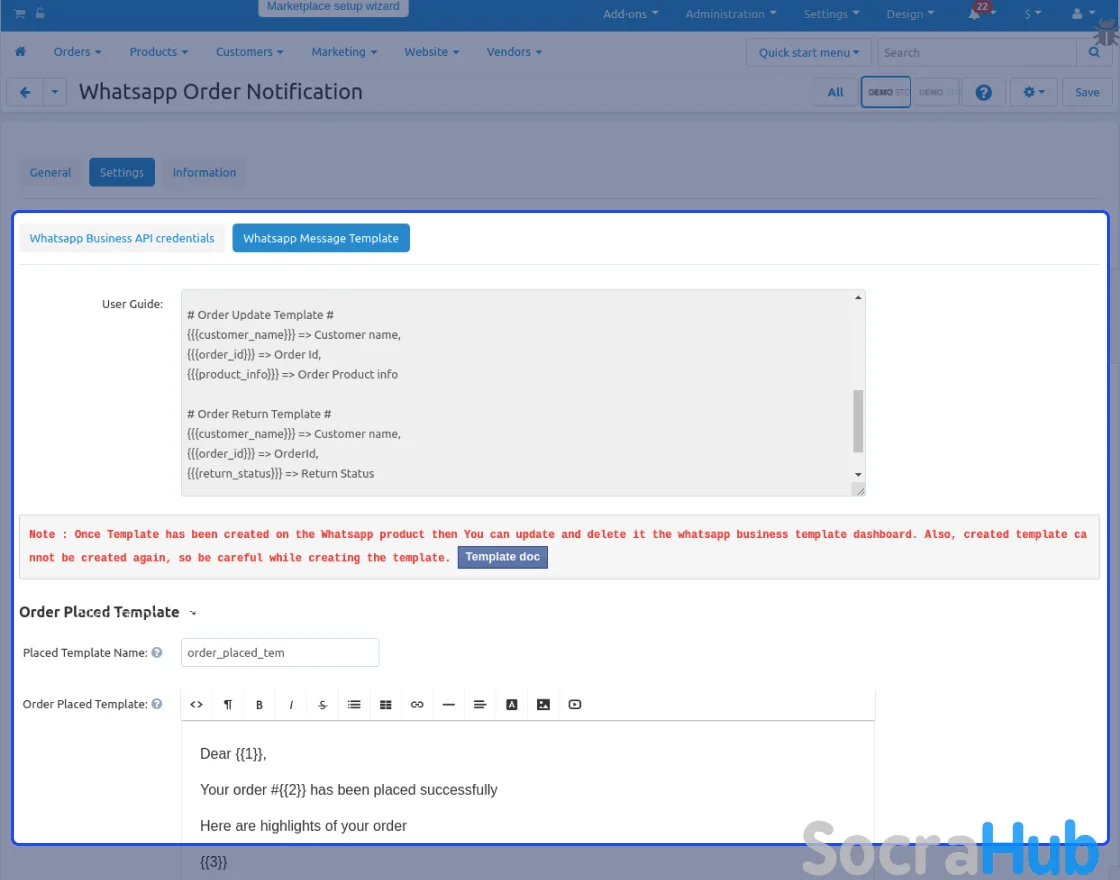
Task: Insert a link in editor
Action: point(417,704)
